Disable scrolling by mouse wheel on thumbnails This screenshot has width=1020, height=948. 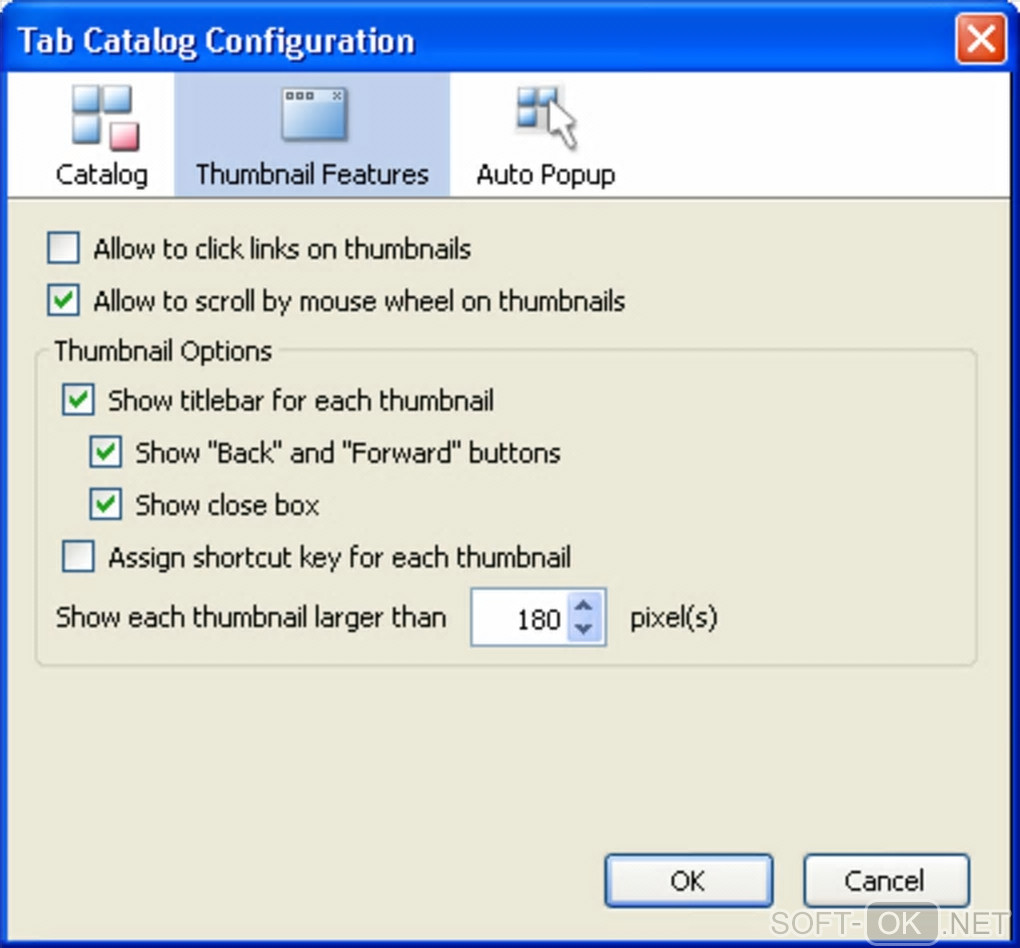[64, 301]
